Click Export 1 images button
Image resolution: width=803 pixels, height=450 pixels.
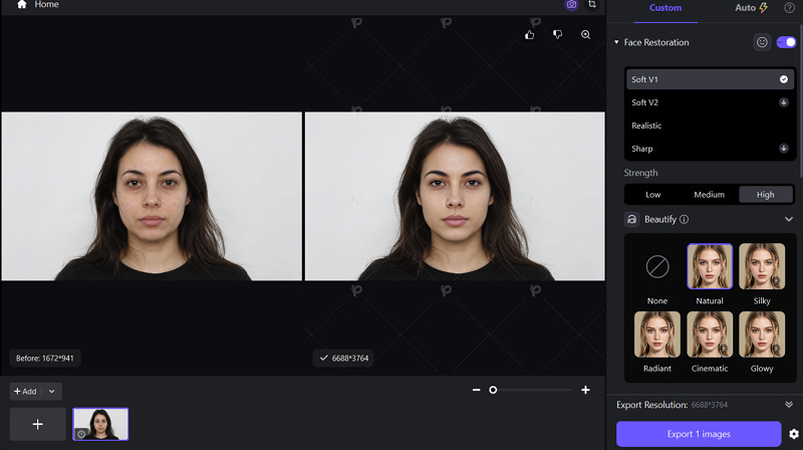699,434
